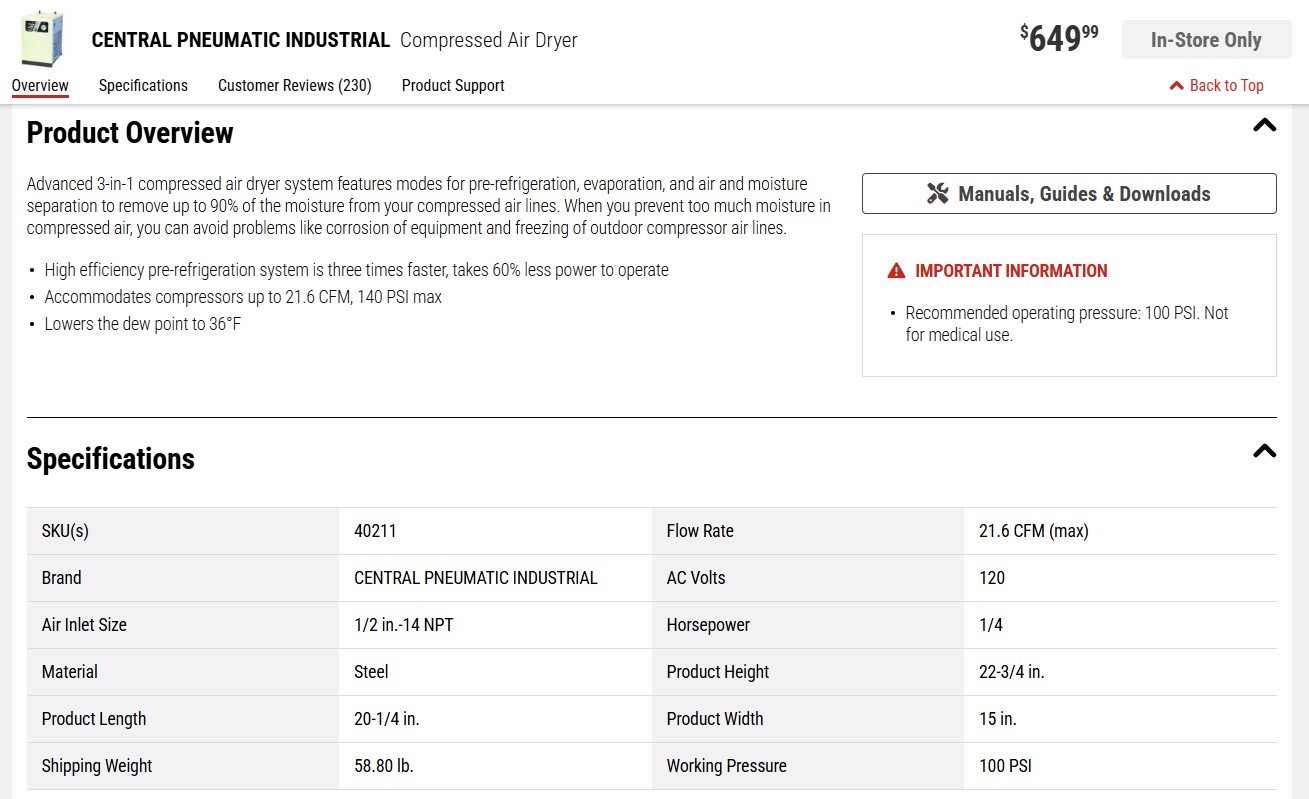
Task: Open the Overview tab
Action: 40,85
